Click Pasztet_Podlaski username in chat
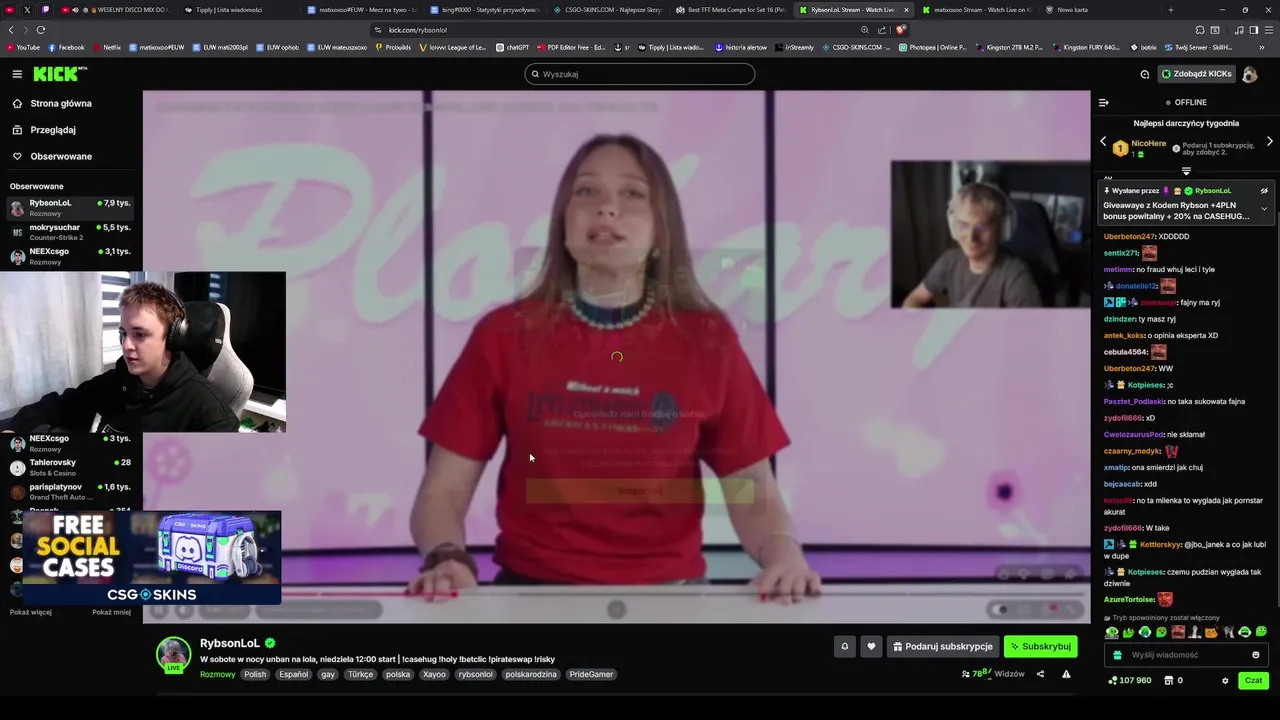The height and width of the screenshot is (720, 1280). tap(1134, 401)
